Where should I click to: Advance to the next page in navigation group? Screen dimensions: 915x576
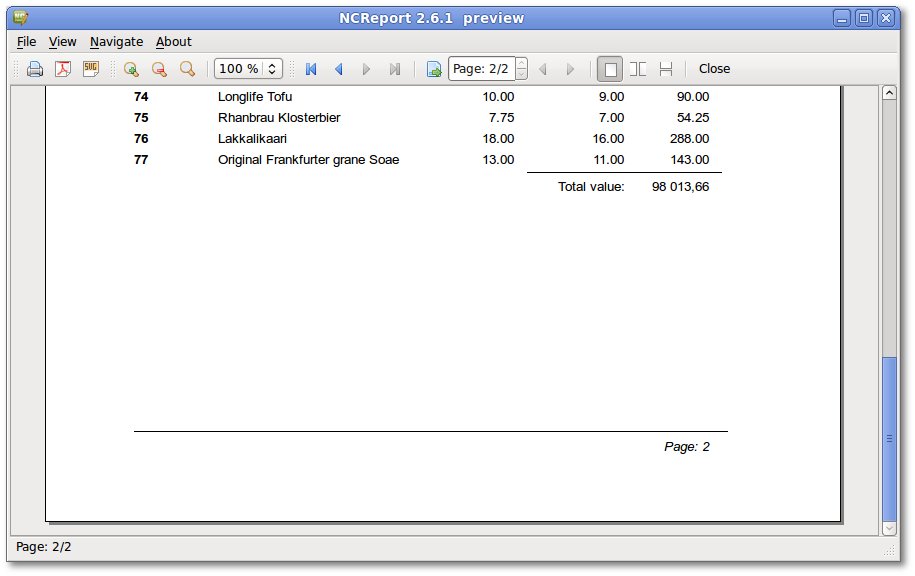pos(366,69)
